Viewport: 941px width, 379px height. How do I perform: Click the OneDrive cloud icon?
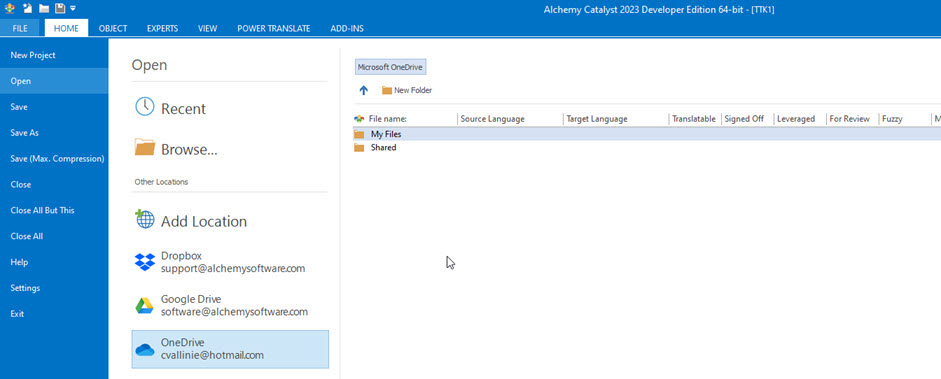point(145,350)
